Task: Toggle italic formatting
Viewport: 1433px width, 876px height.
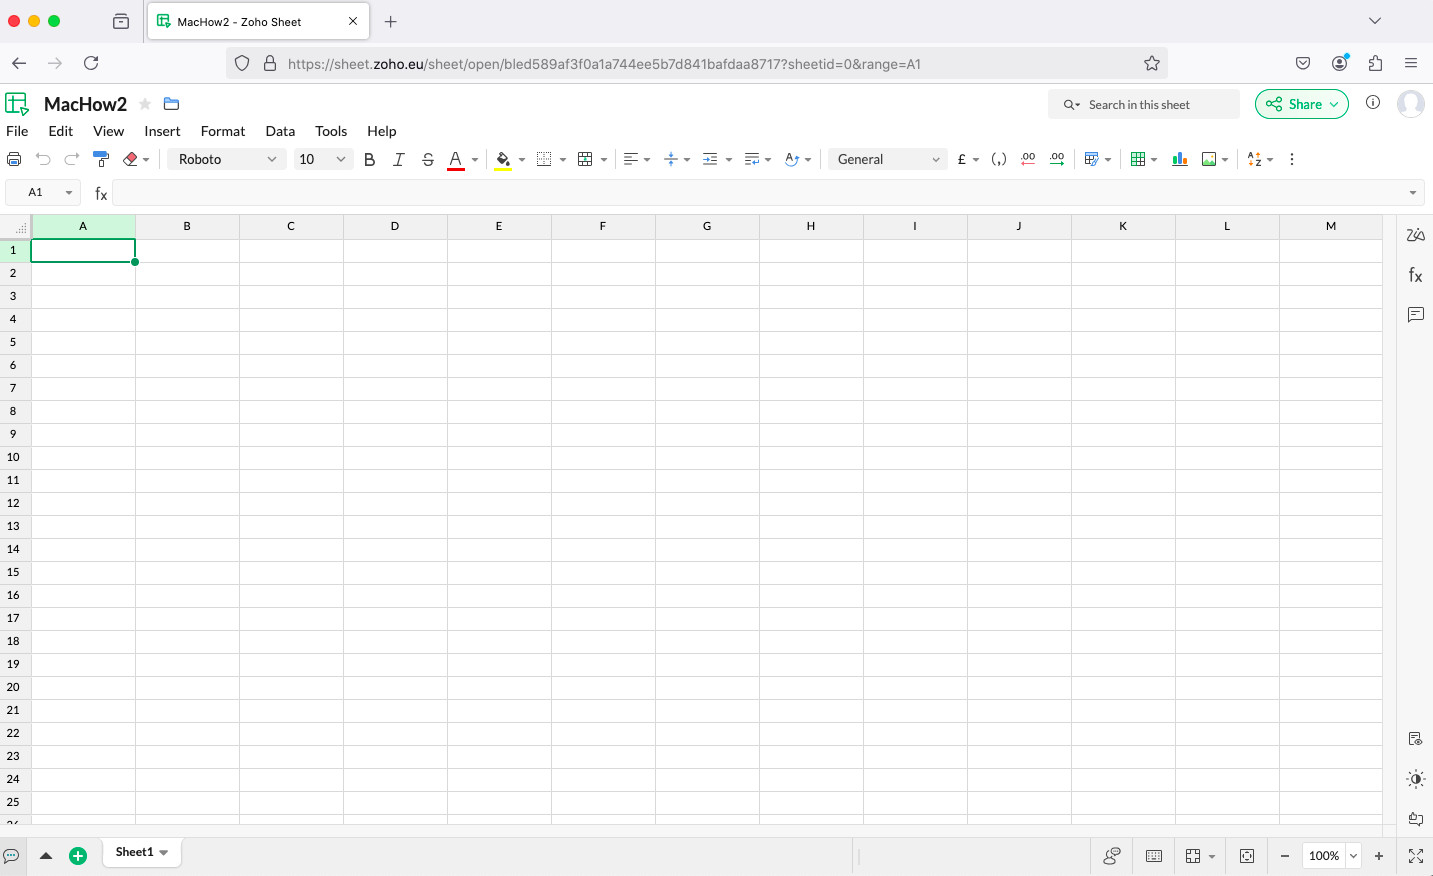Action: pos(398,159)
